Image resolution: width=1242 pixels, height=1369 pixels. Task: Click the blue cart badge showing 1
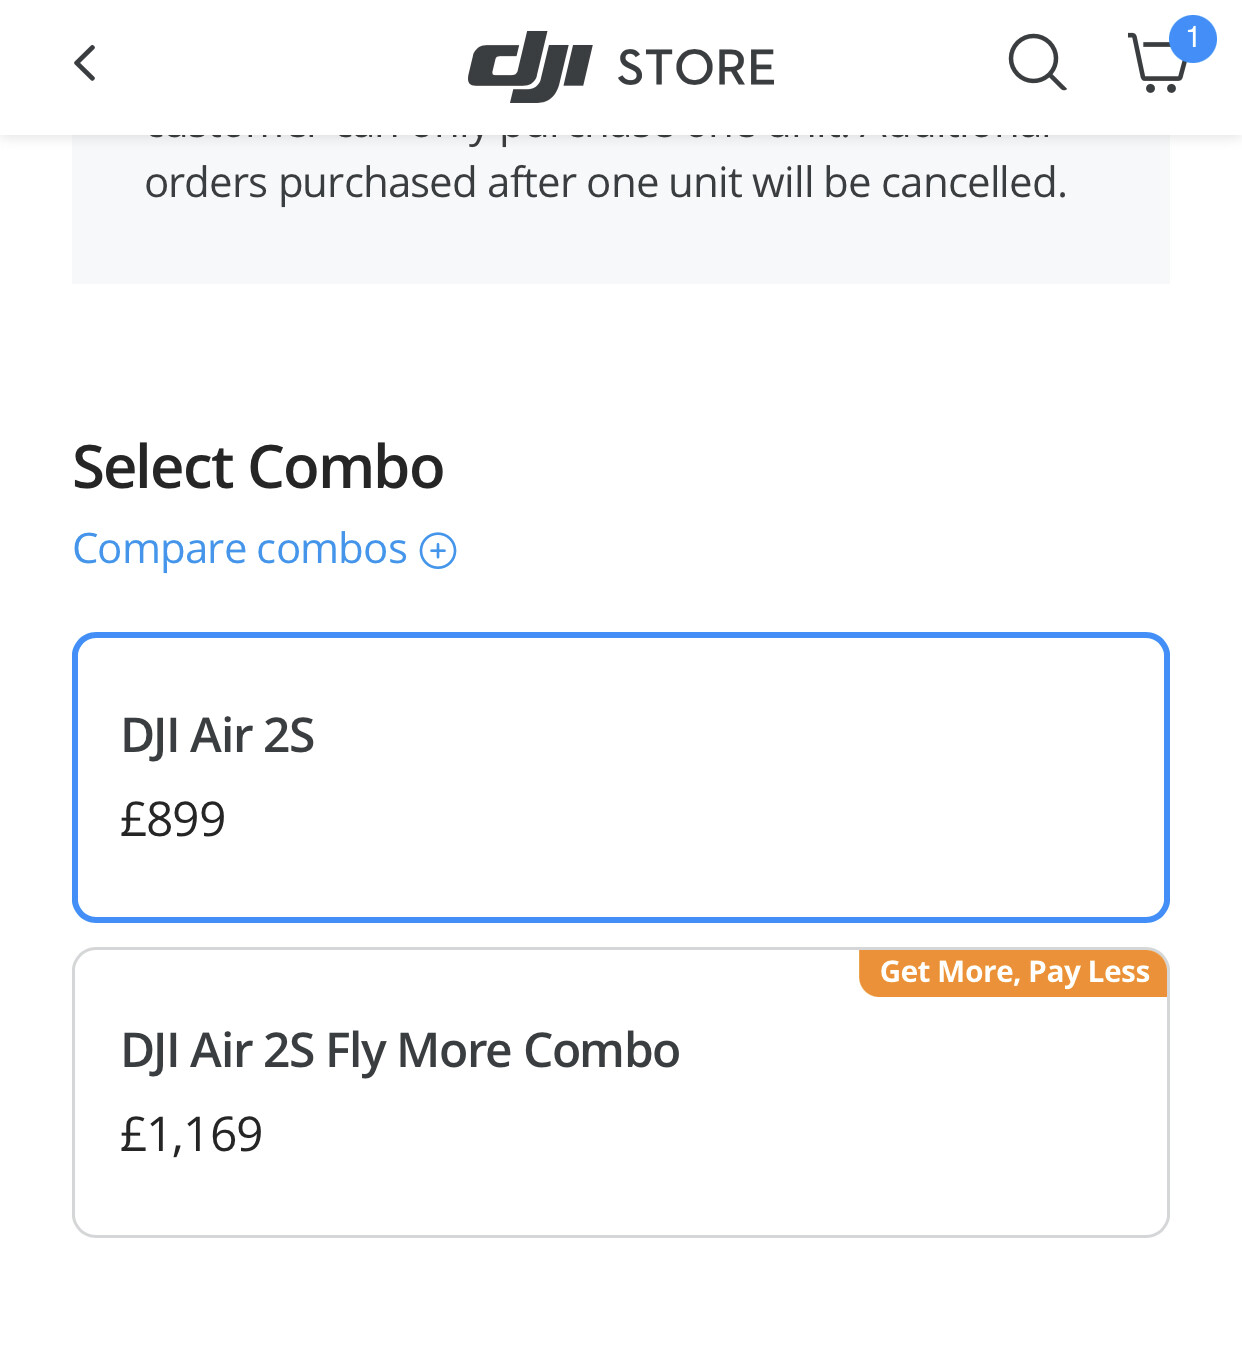[1192, 39]
